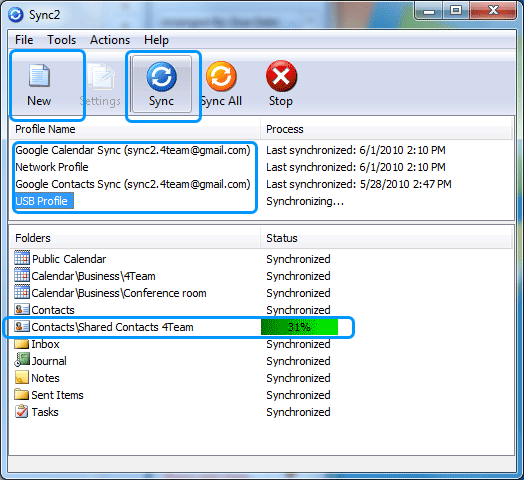Select the Notes folder name
Viewport: 524px width, 480px height.
coord(45,378)
